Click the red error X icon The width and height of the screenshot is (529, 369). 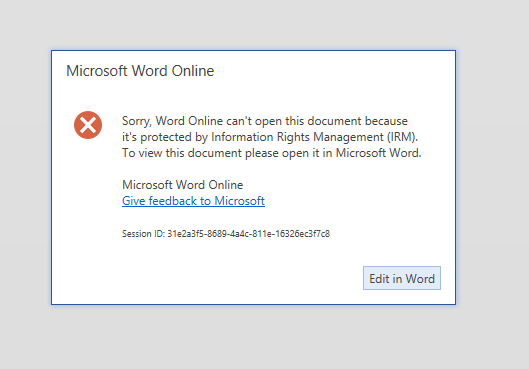tap(88, 125)
